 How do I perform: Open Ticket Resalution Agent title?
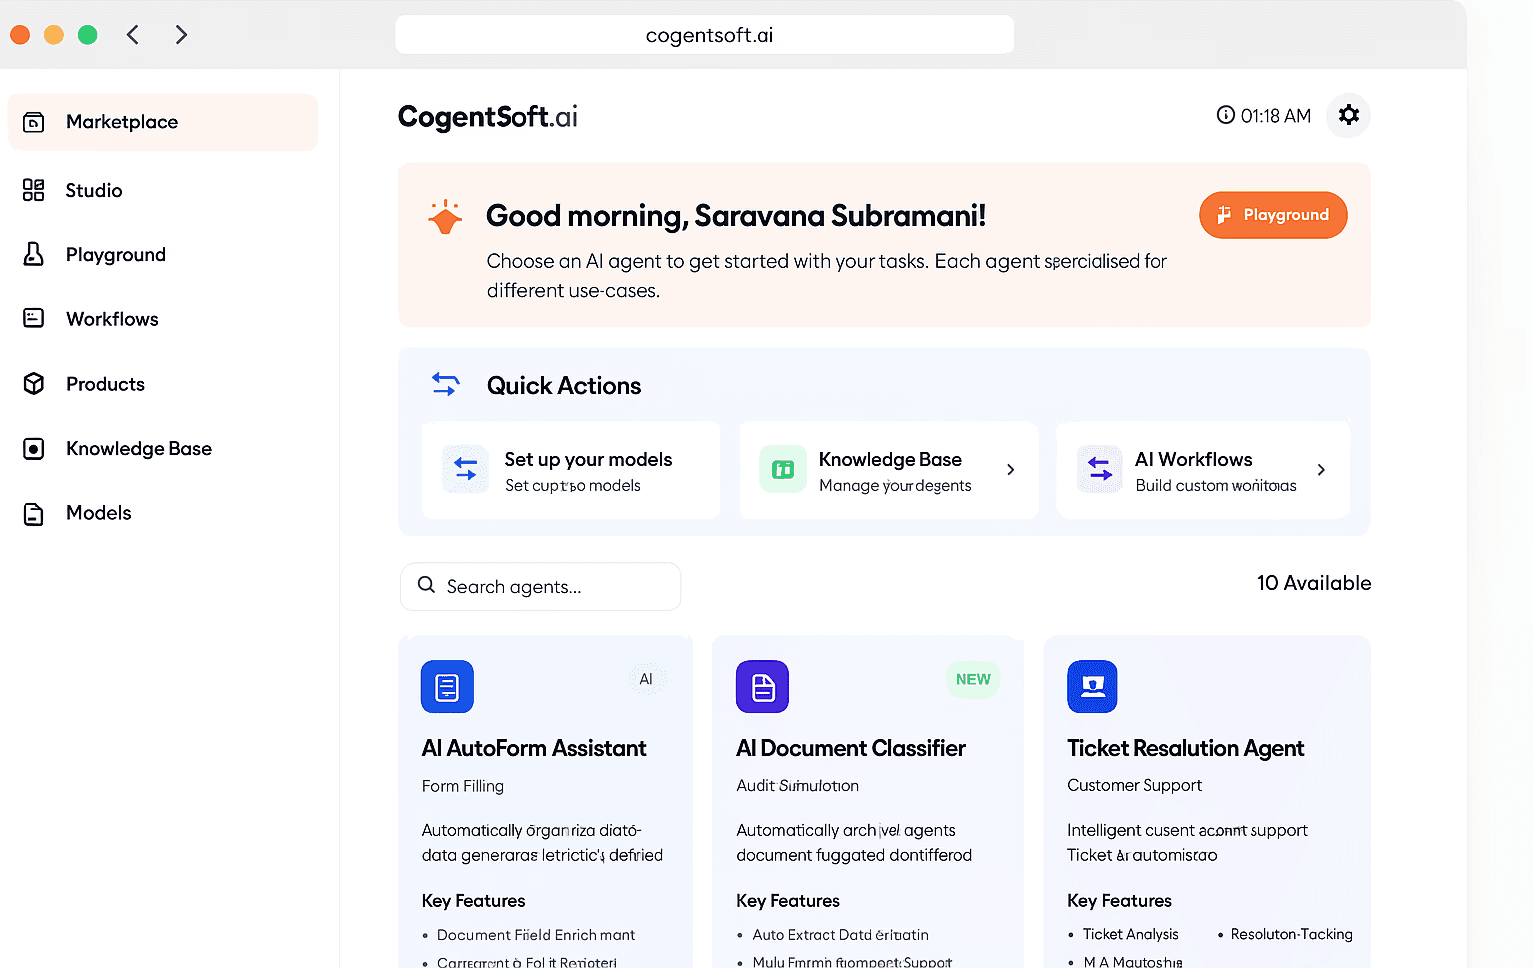1186,748
